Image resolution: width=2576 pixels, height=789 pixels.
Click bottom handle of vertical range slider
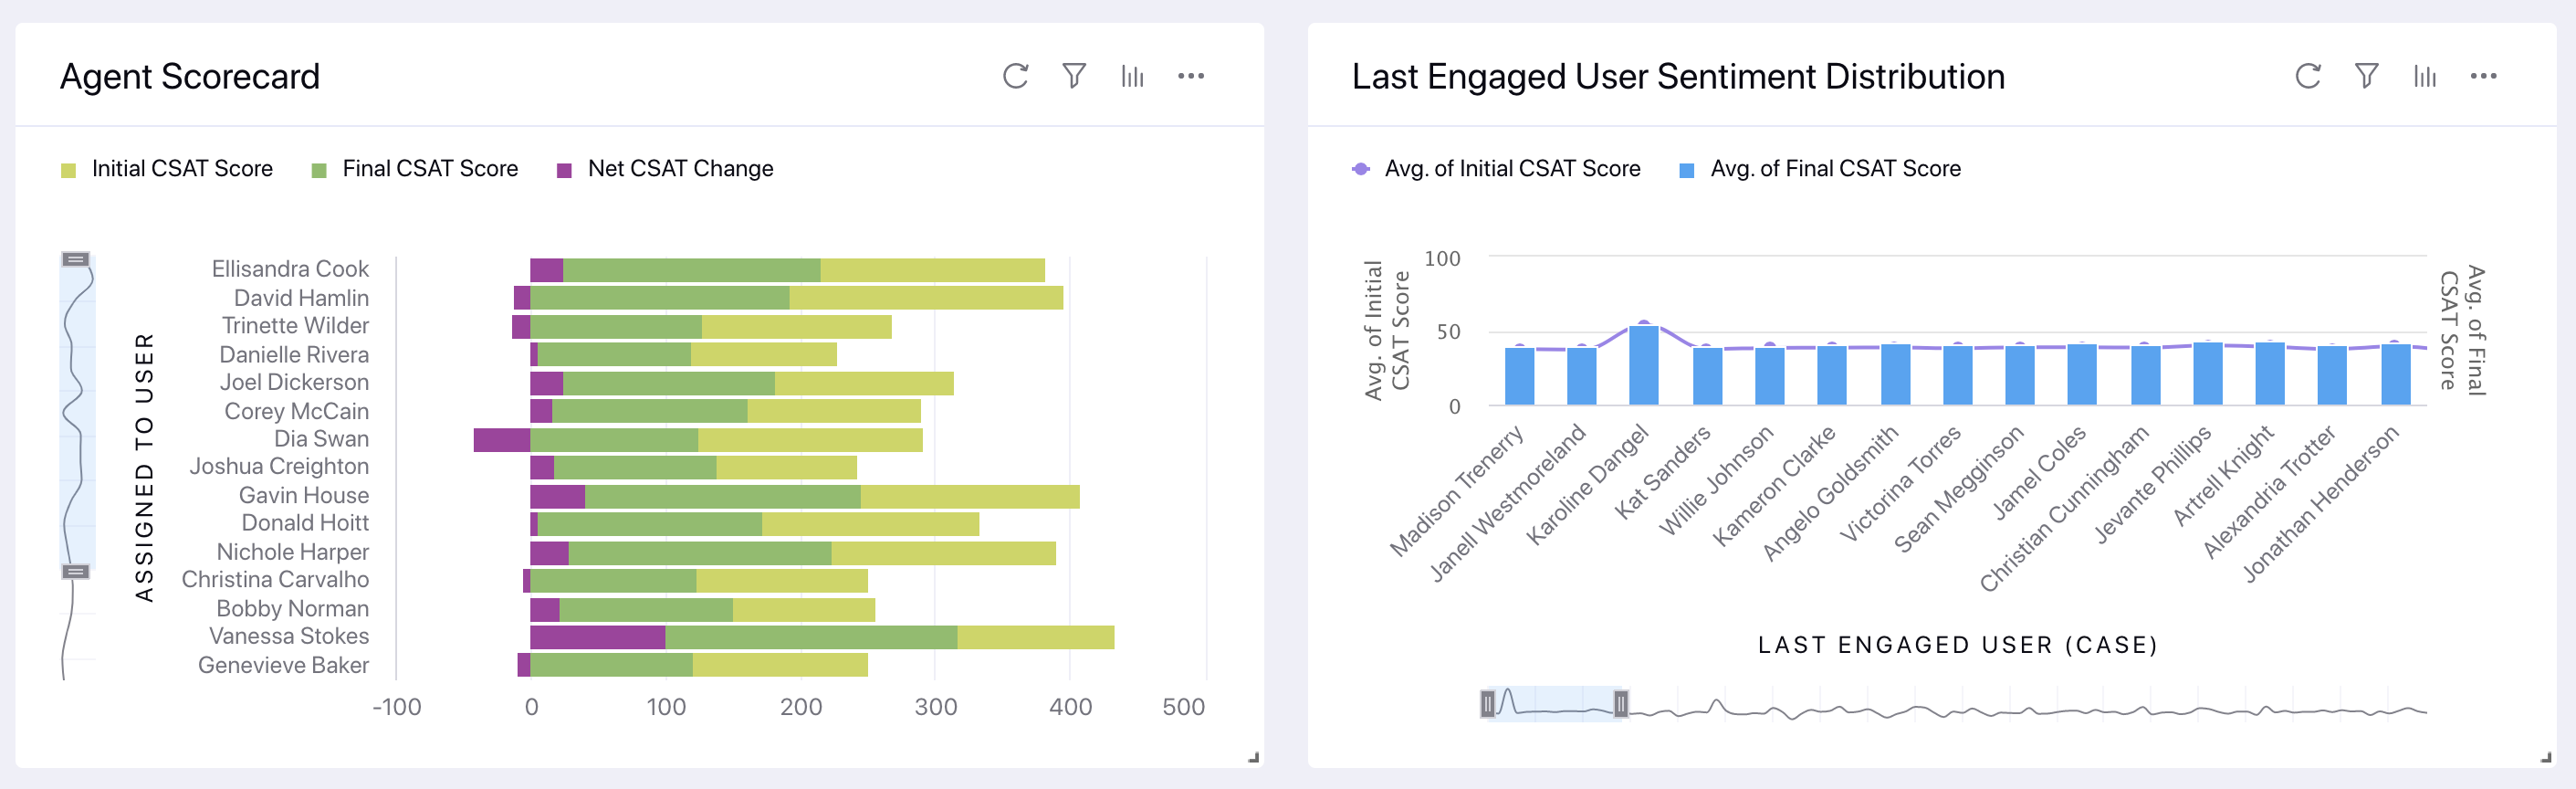76,572
